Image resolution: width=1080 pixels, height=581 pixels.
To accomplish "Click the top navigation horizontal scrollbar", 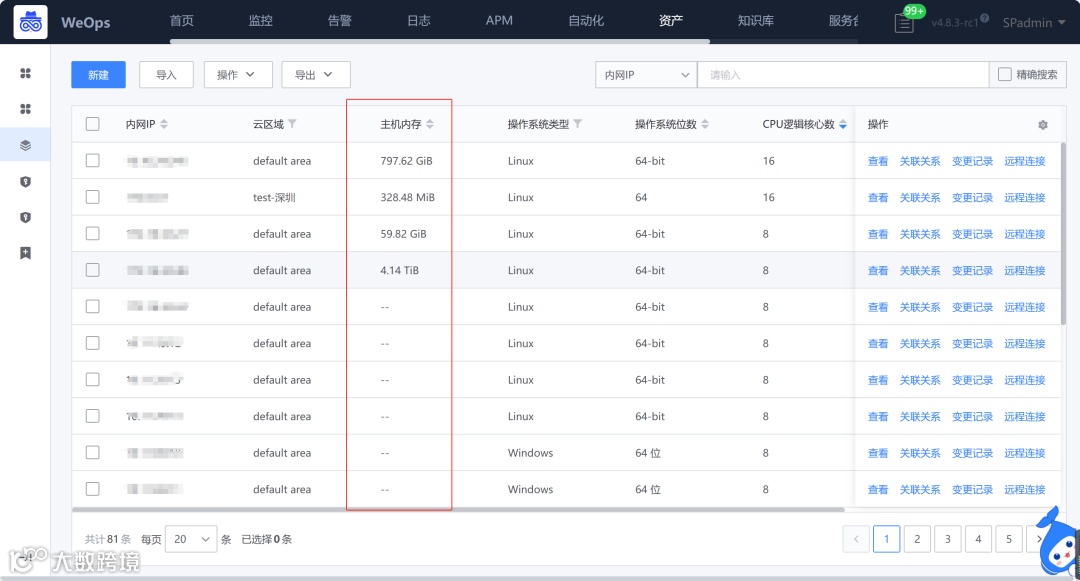I will tap(439, 42).
